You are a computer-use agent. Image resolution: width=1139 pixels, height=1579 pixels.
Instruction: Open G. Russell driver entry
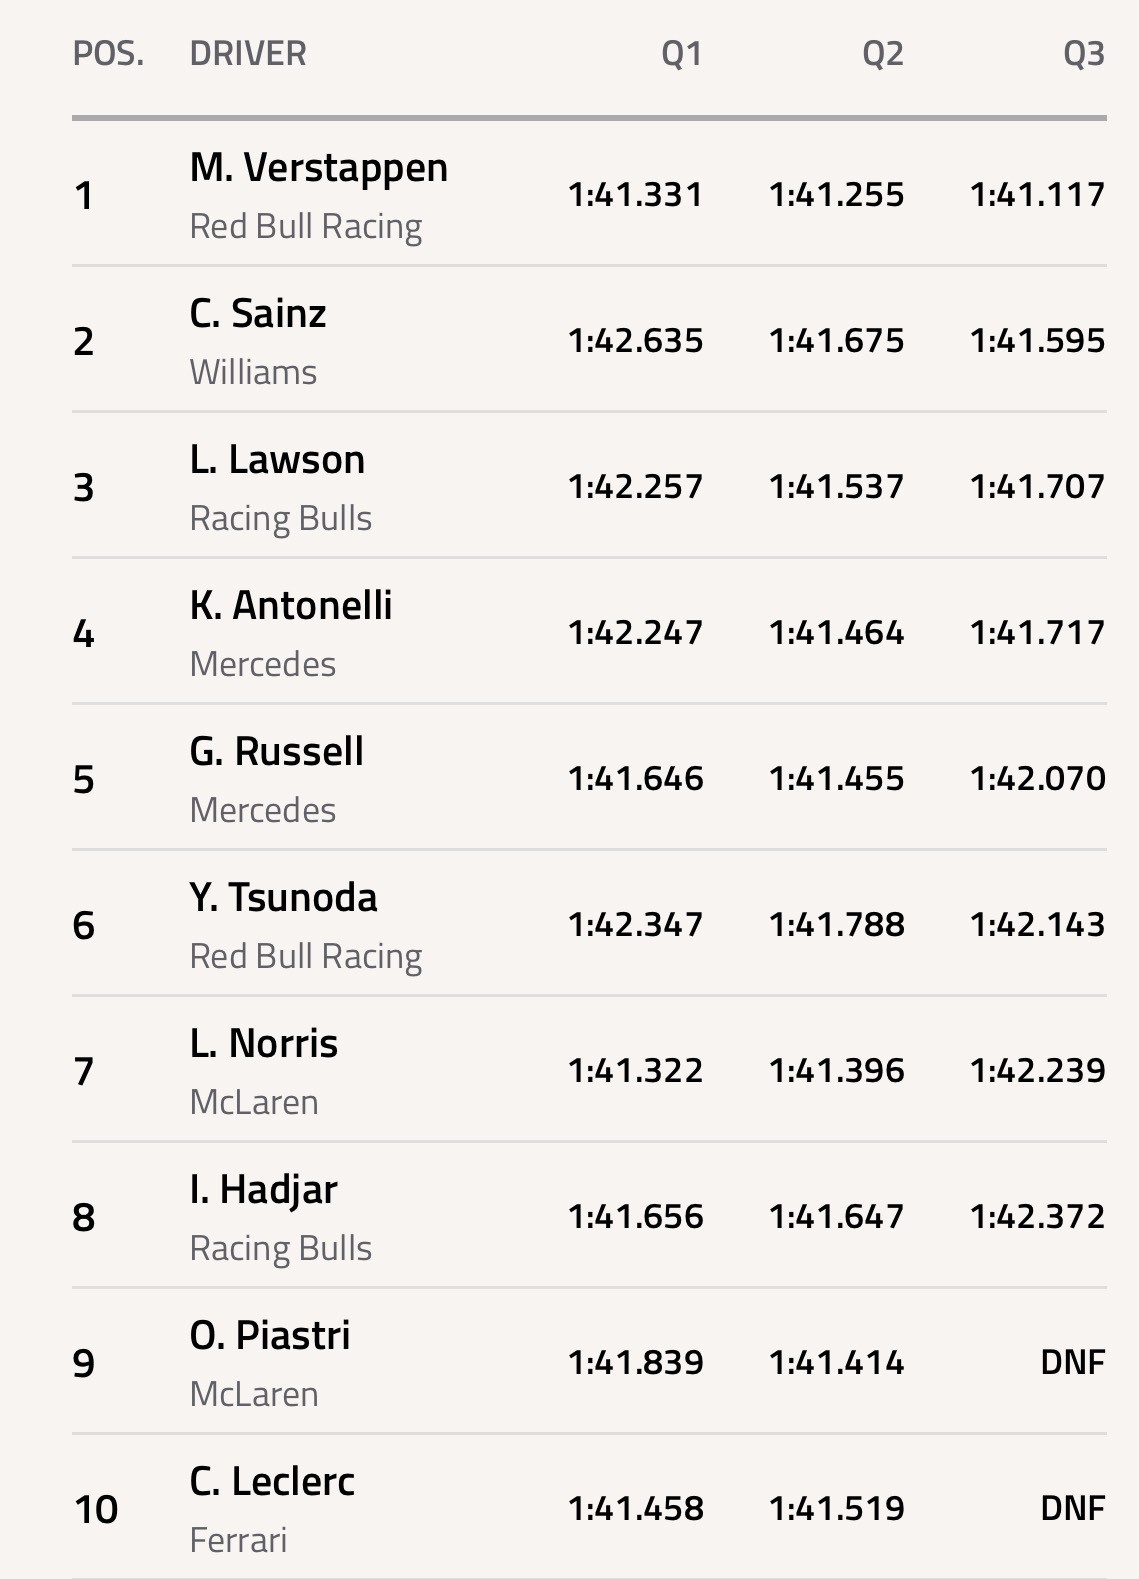coord(277,752)
